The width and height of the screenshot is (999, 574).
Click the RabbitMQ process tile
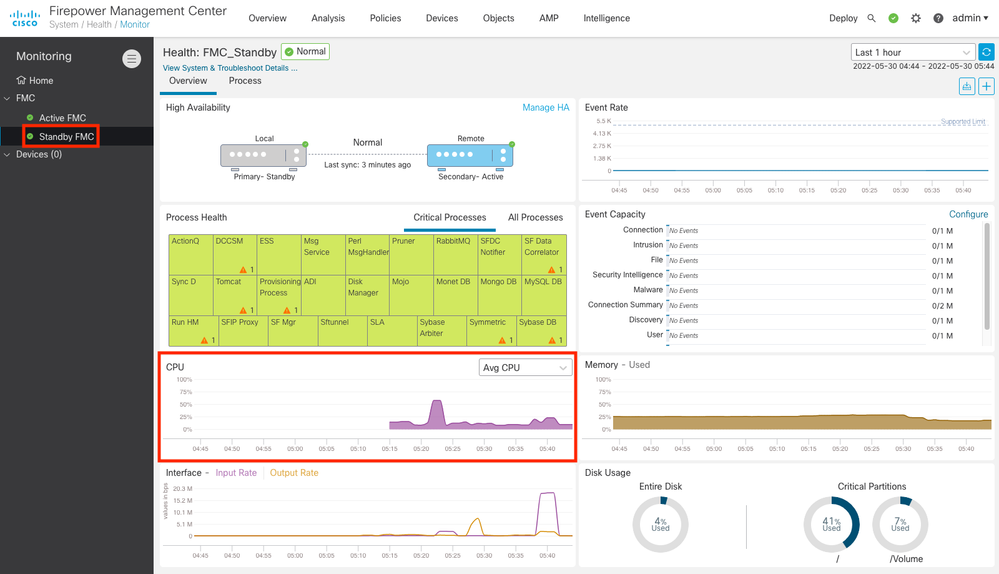click(x=456, y=255)
